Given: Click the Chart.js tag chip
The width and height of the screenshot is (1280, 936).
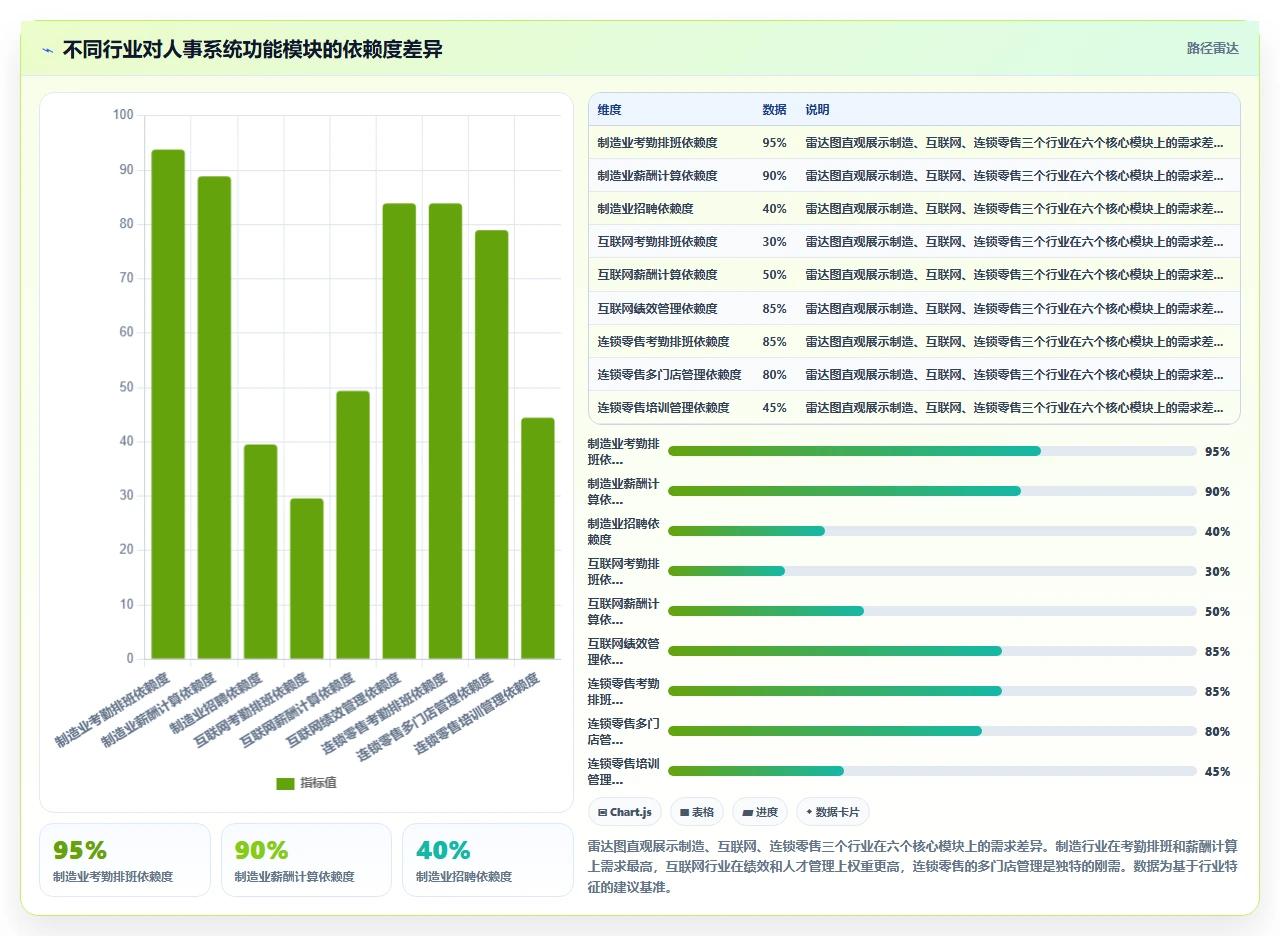Looking at the screenshot, I should 625,812.
